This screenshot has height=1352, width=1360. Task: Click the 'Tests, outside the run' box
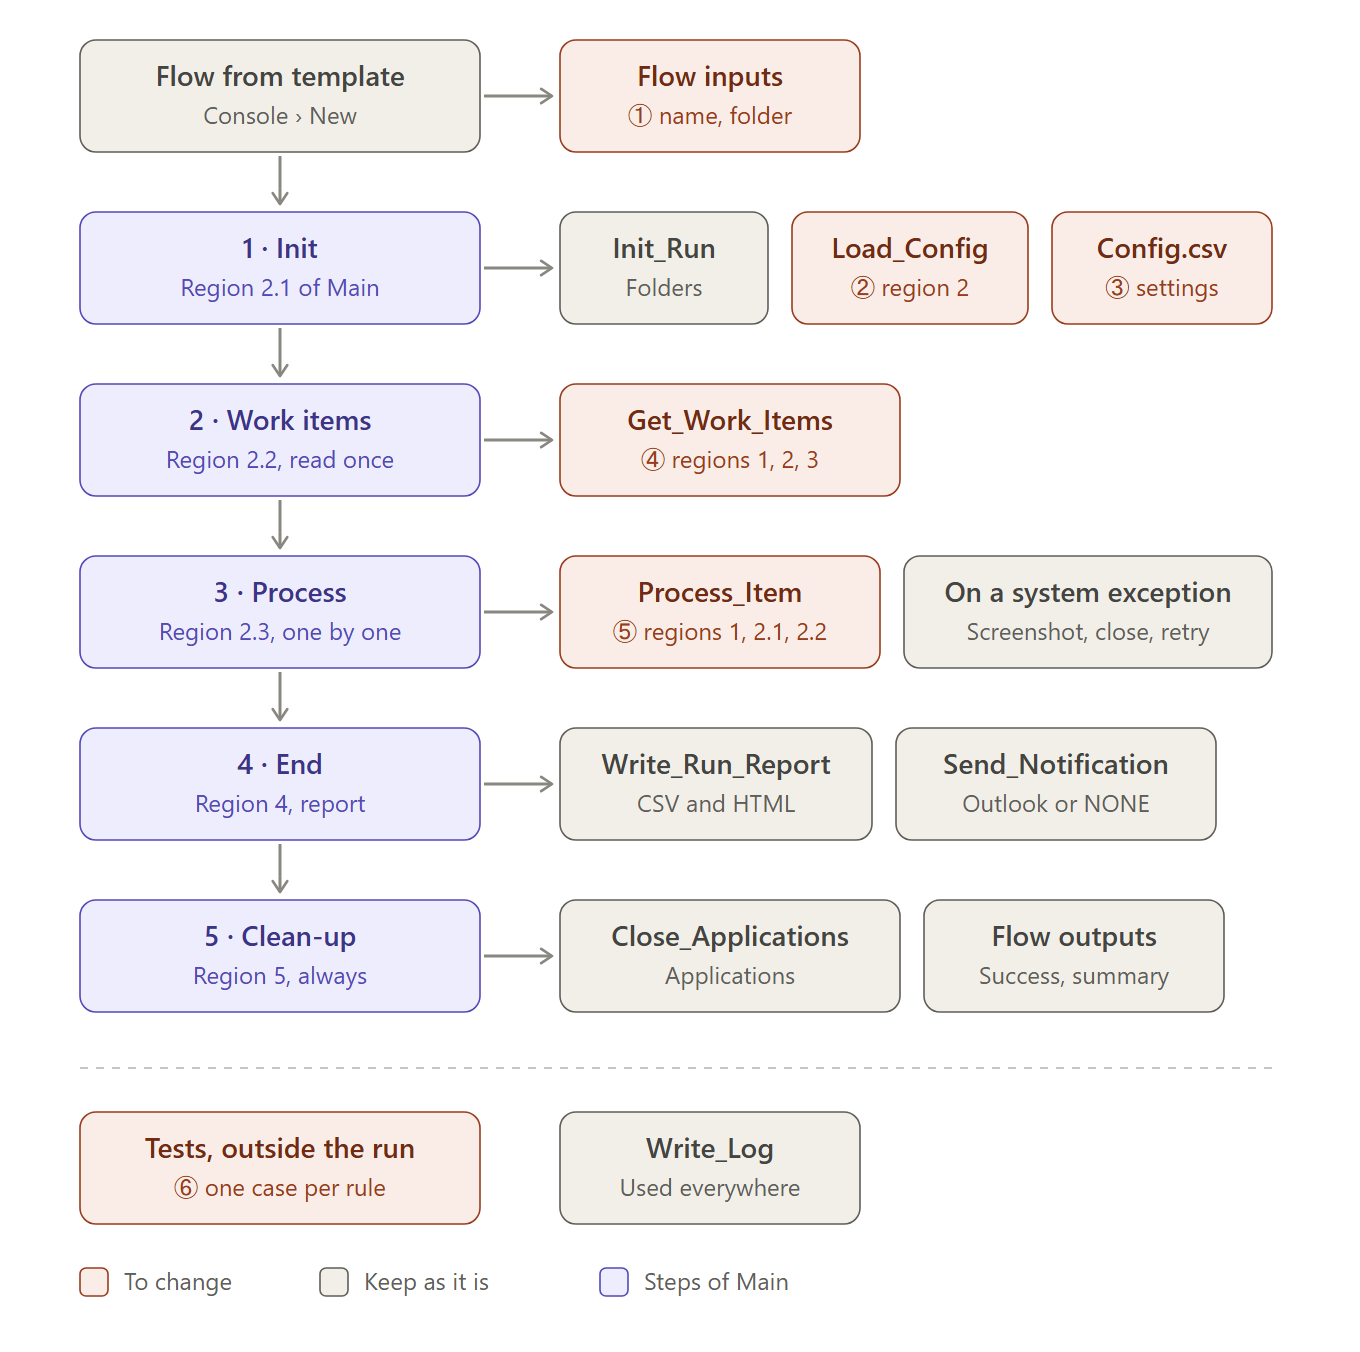click(x=280, y=1168)
